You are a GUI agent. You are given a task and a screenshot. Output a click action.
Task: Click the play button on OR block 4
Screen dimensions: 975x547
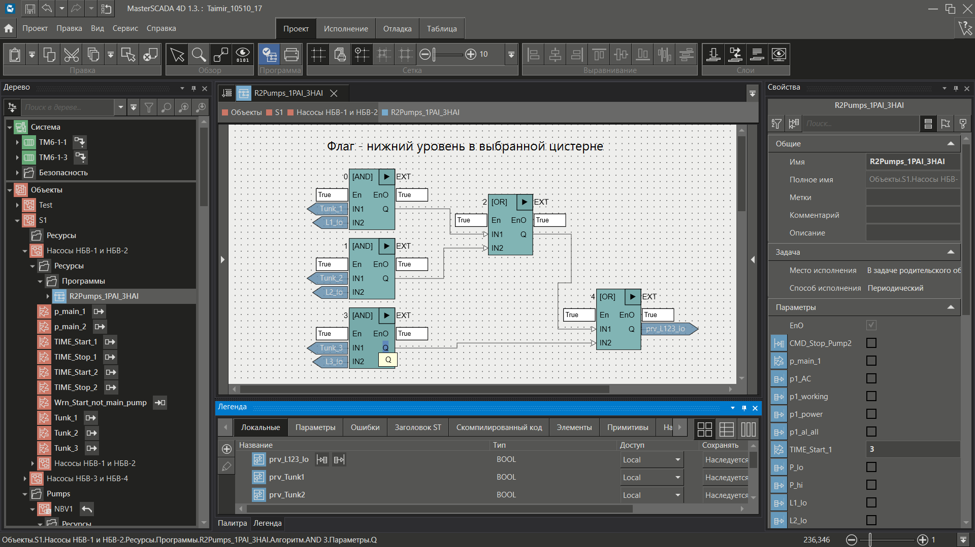(x=632, y=296)
